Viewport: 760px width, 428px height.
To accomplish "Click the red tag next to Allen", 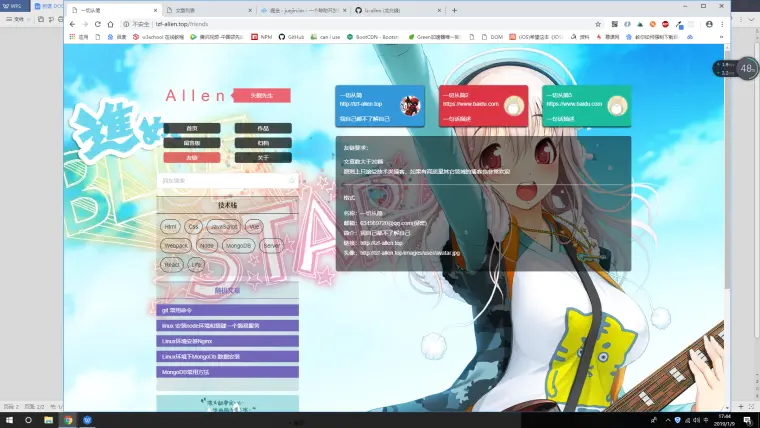I will (x=262, y=95).
